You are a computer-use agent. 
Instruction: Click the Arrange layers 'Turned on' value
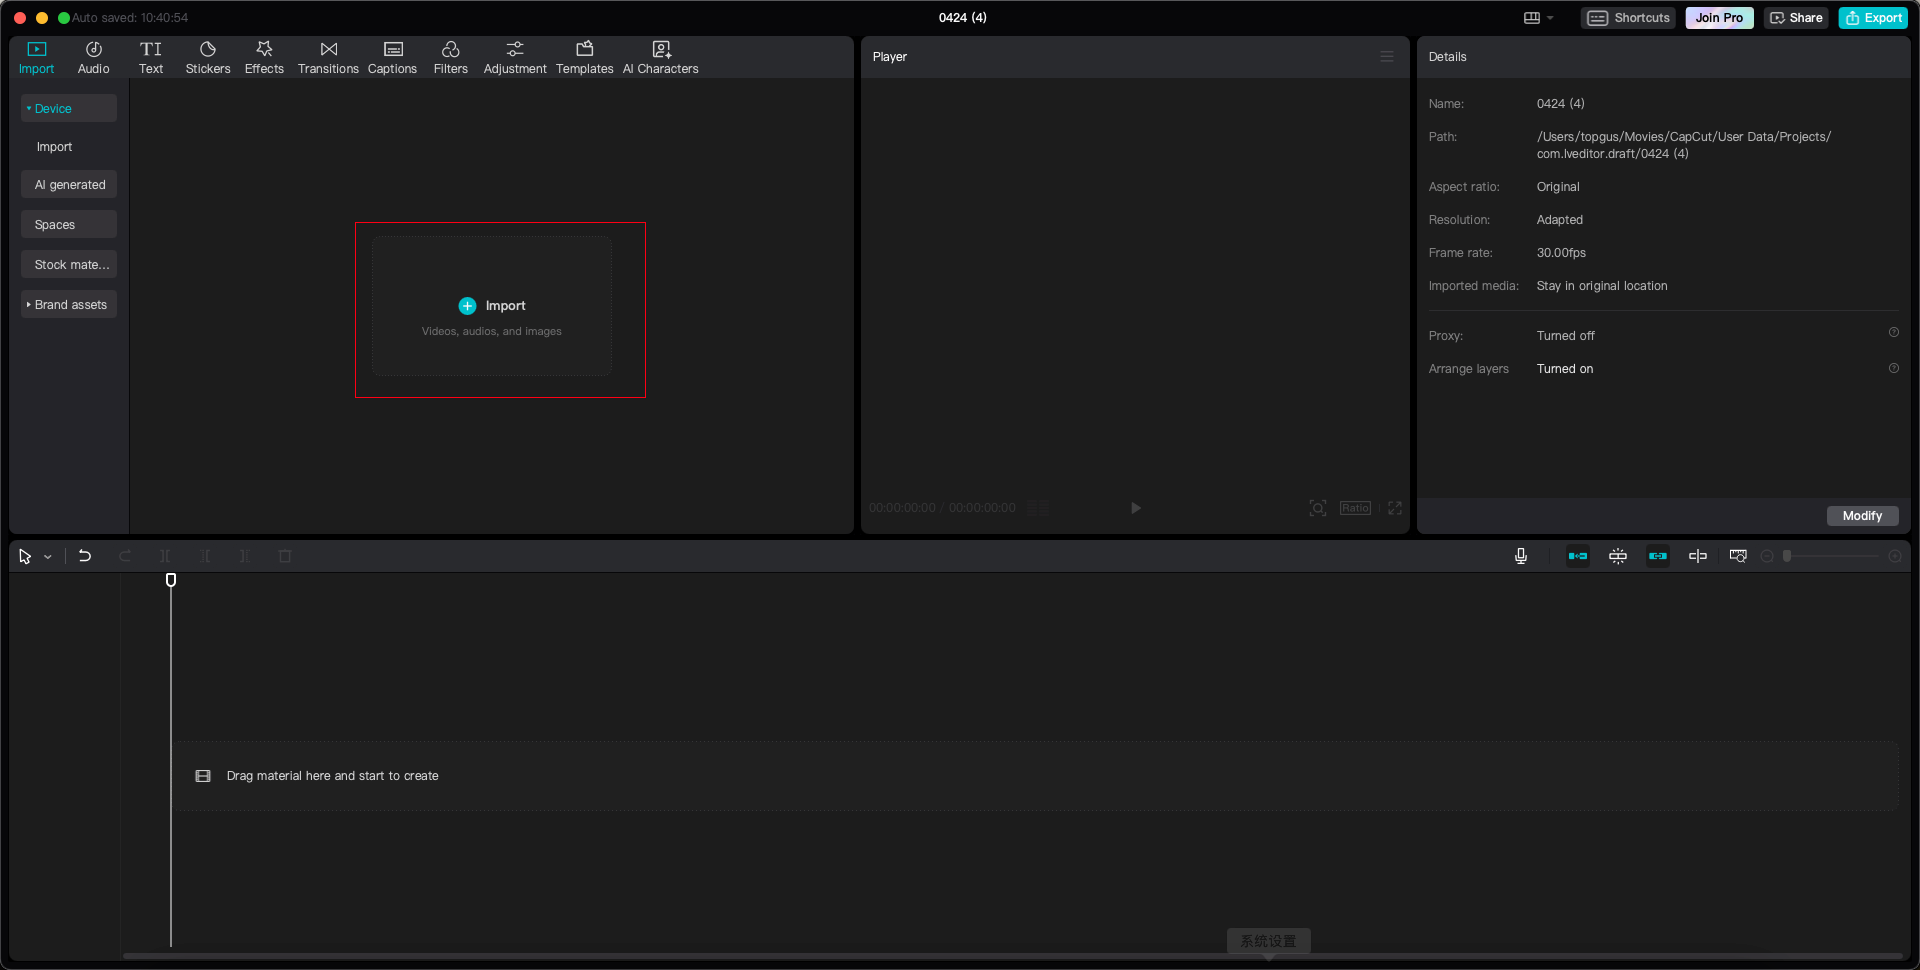[1565, 369]
